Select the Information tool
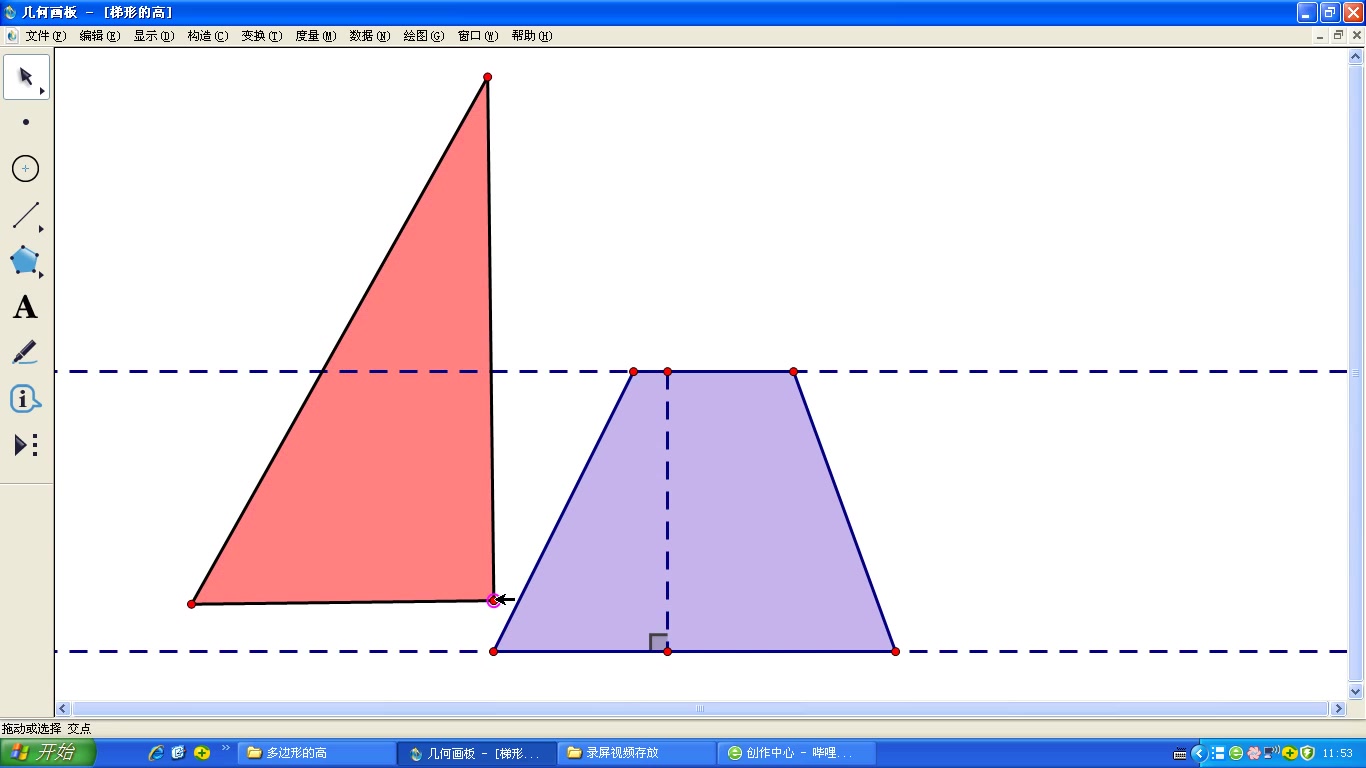The width and height of the screenshot is (1366, 768). click(26, 399)
